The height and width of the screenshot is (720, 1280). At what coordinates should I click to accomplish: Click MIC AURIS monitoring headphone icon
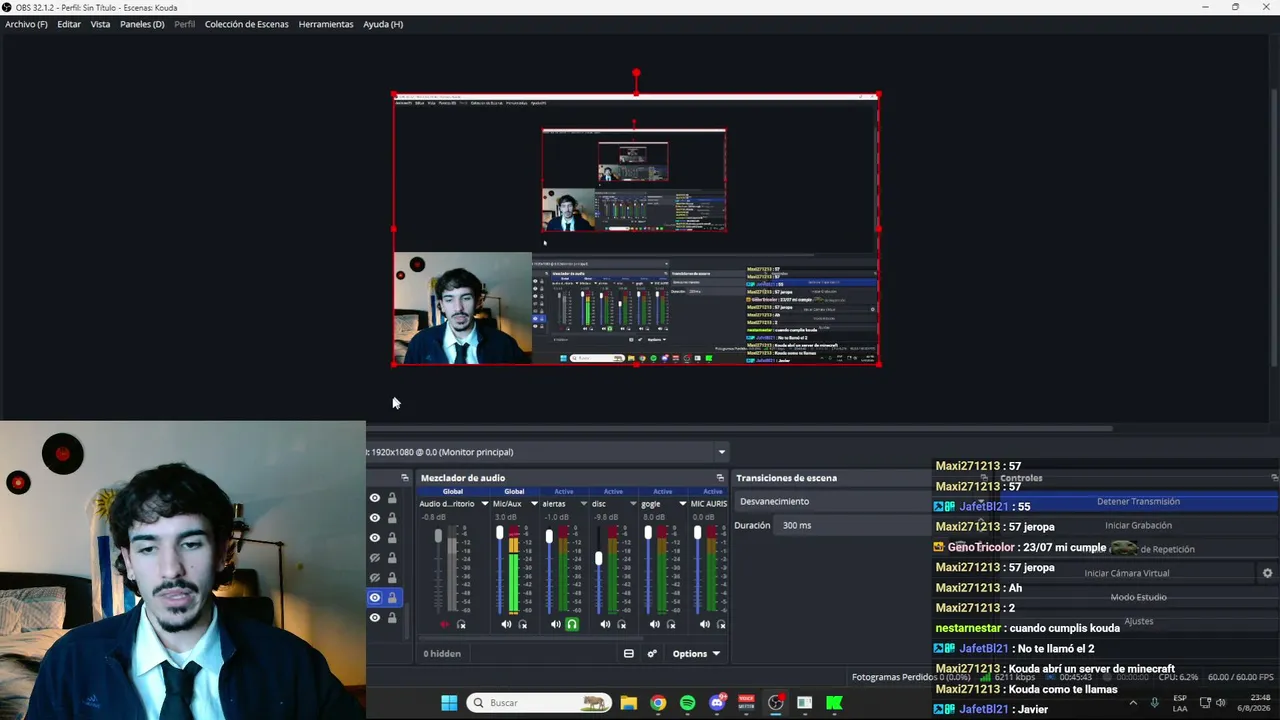pos(721,624)
